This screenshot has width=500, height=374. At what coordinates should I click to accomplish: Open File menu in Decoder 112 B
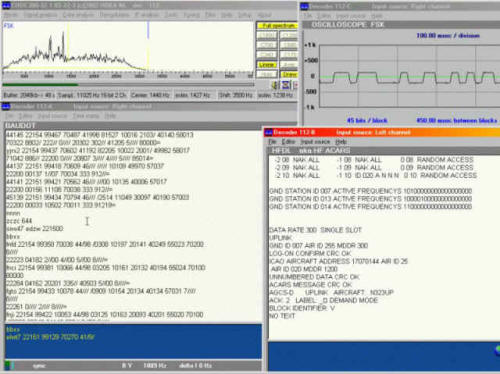[x=272, y=142]
